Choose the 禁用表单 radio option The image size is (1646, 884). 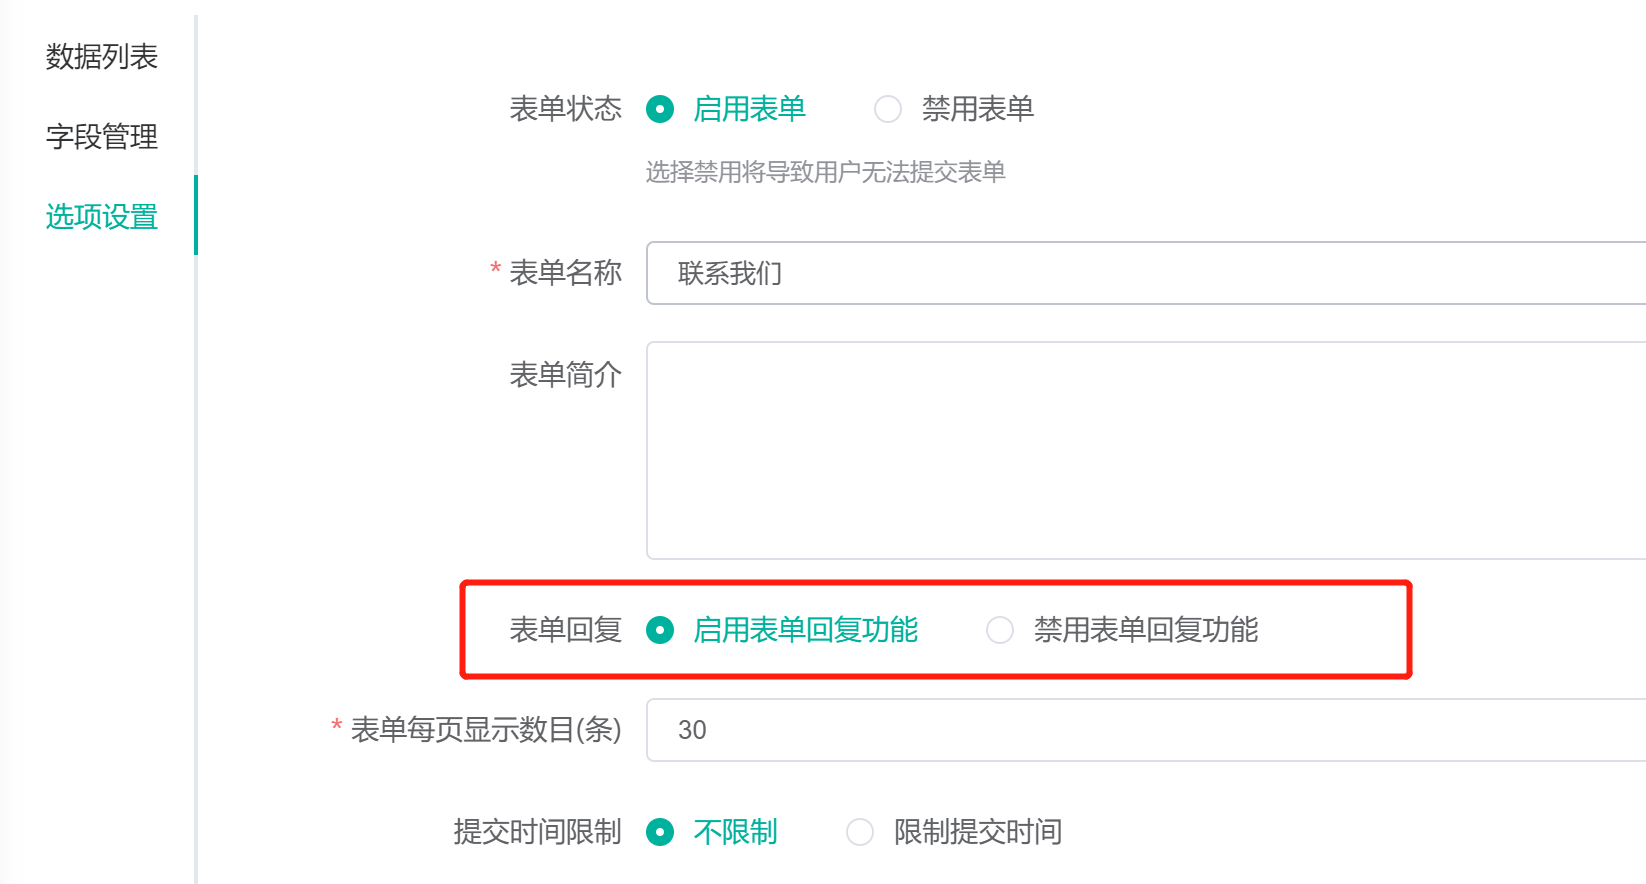[x=888, y=109]
